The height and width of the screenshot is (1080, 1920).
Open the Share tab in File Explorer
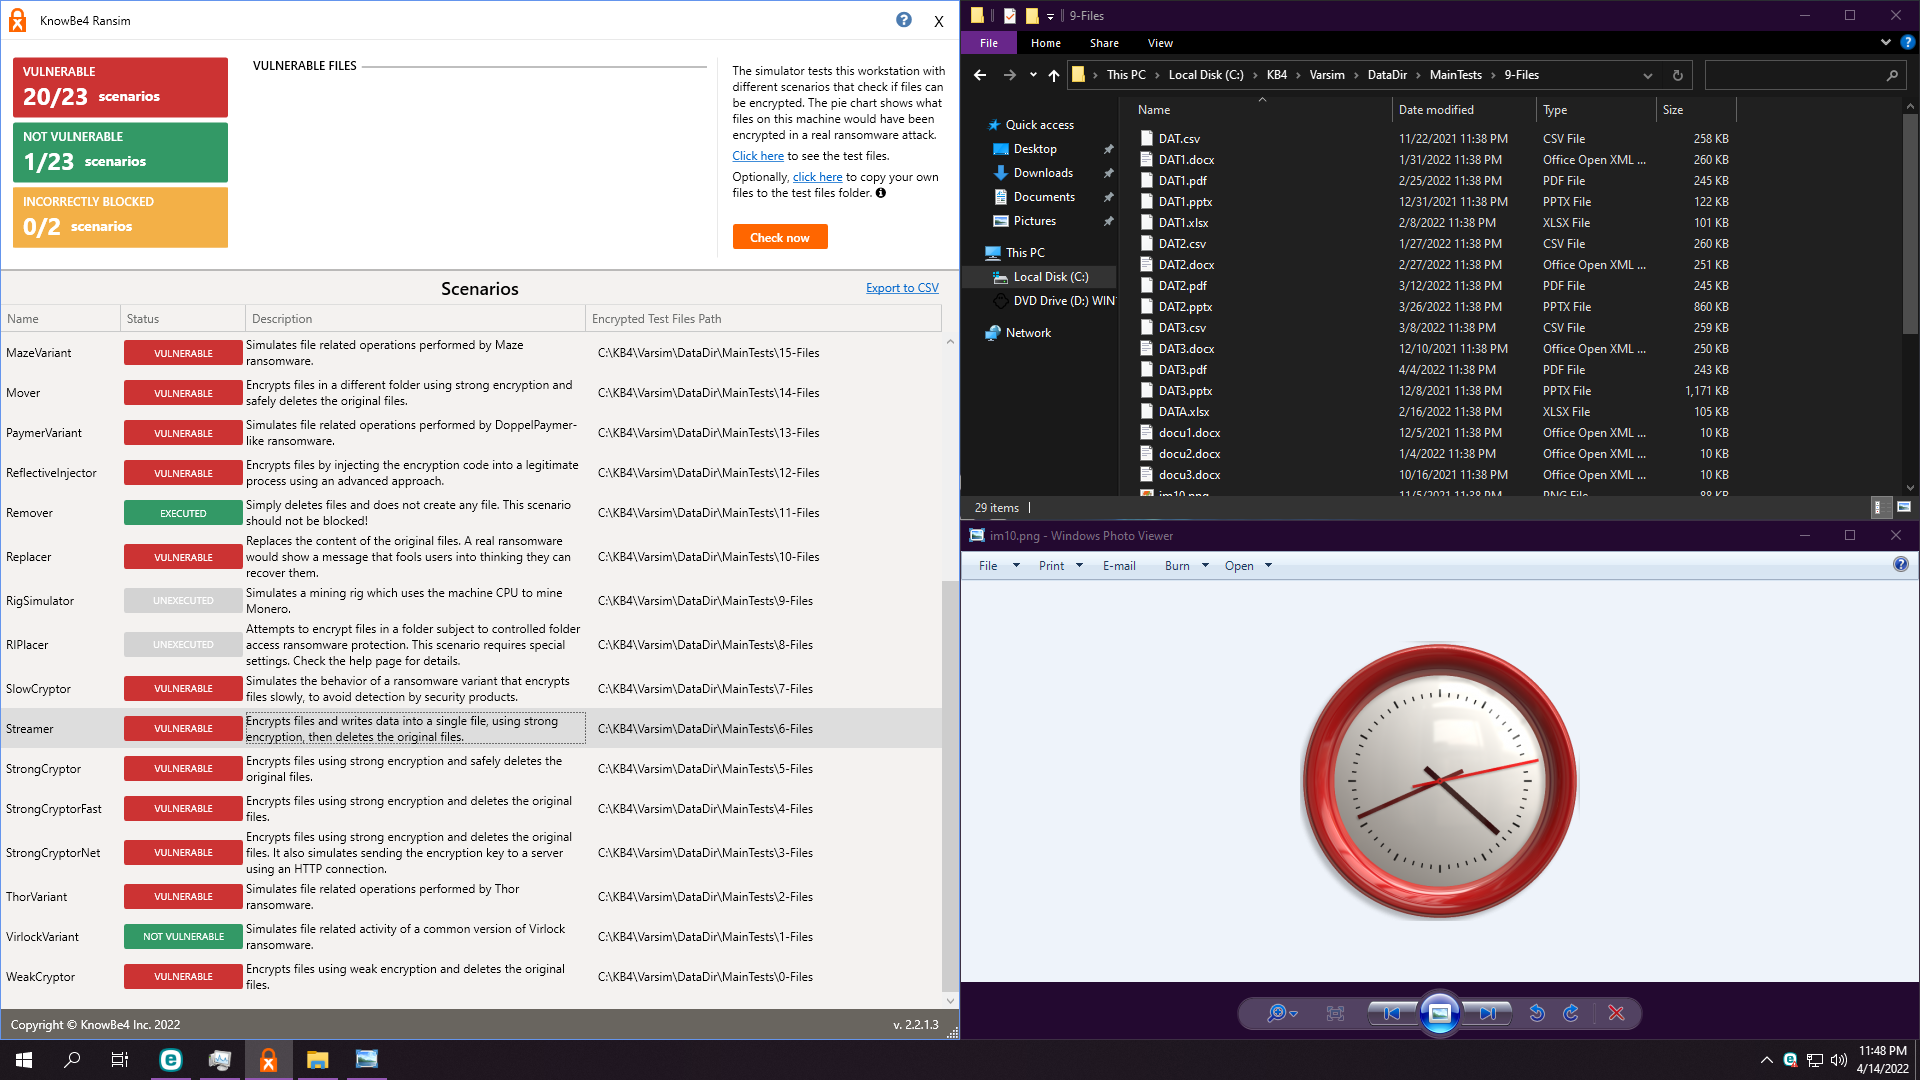click(1104, 43)
